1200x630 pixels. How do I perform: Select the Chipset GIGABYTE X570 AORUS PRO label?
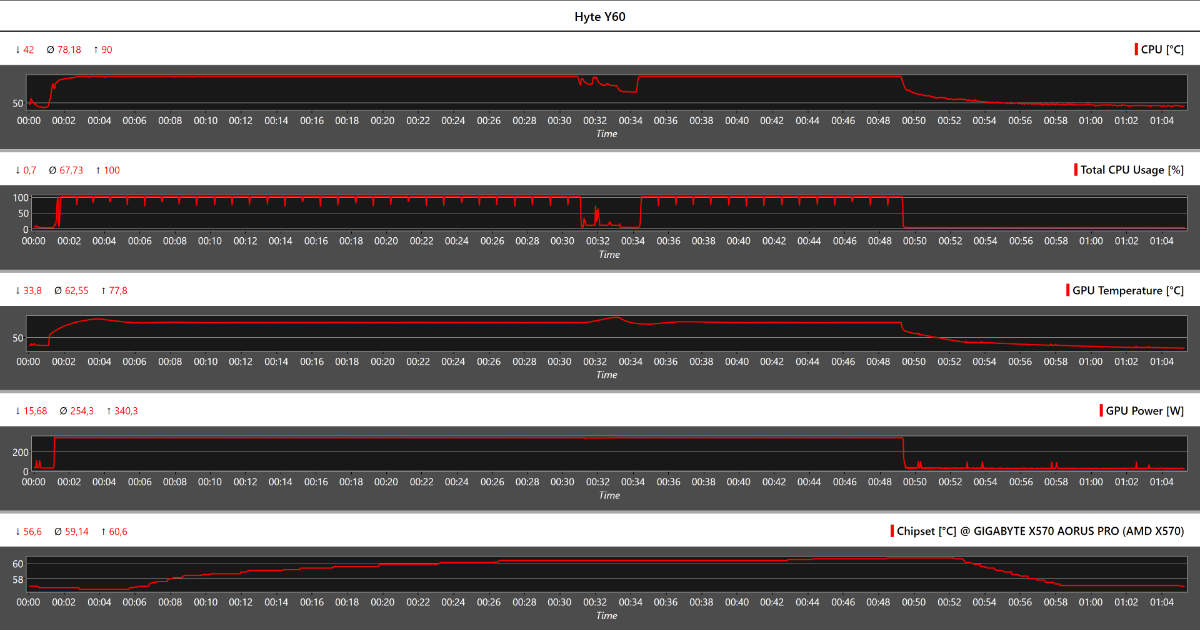1041,531
